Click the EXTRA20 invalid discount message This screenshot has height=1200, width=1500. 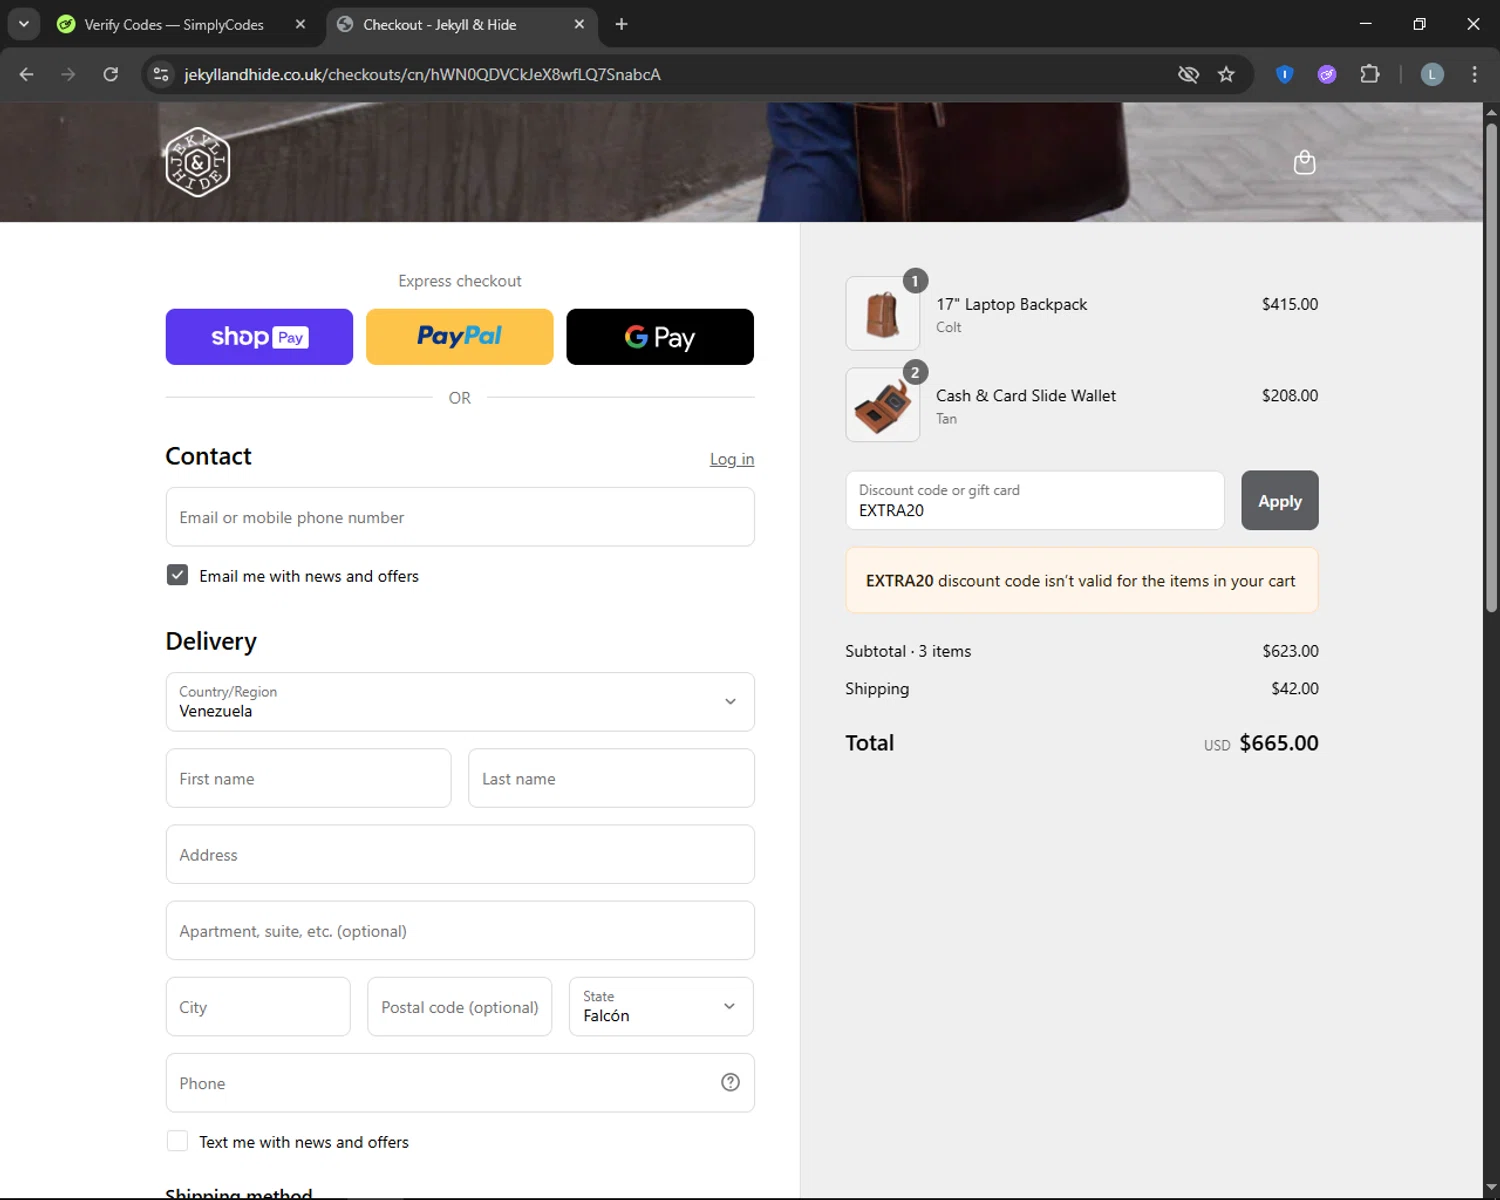[x=1081, y=580]
